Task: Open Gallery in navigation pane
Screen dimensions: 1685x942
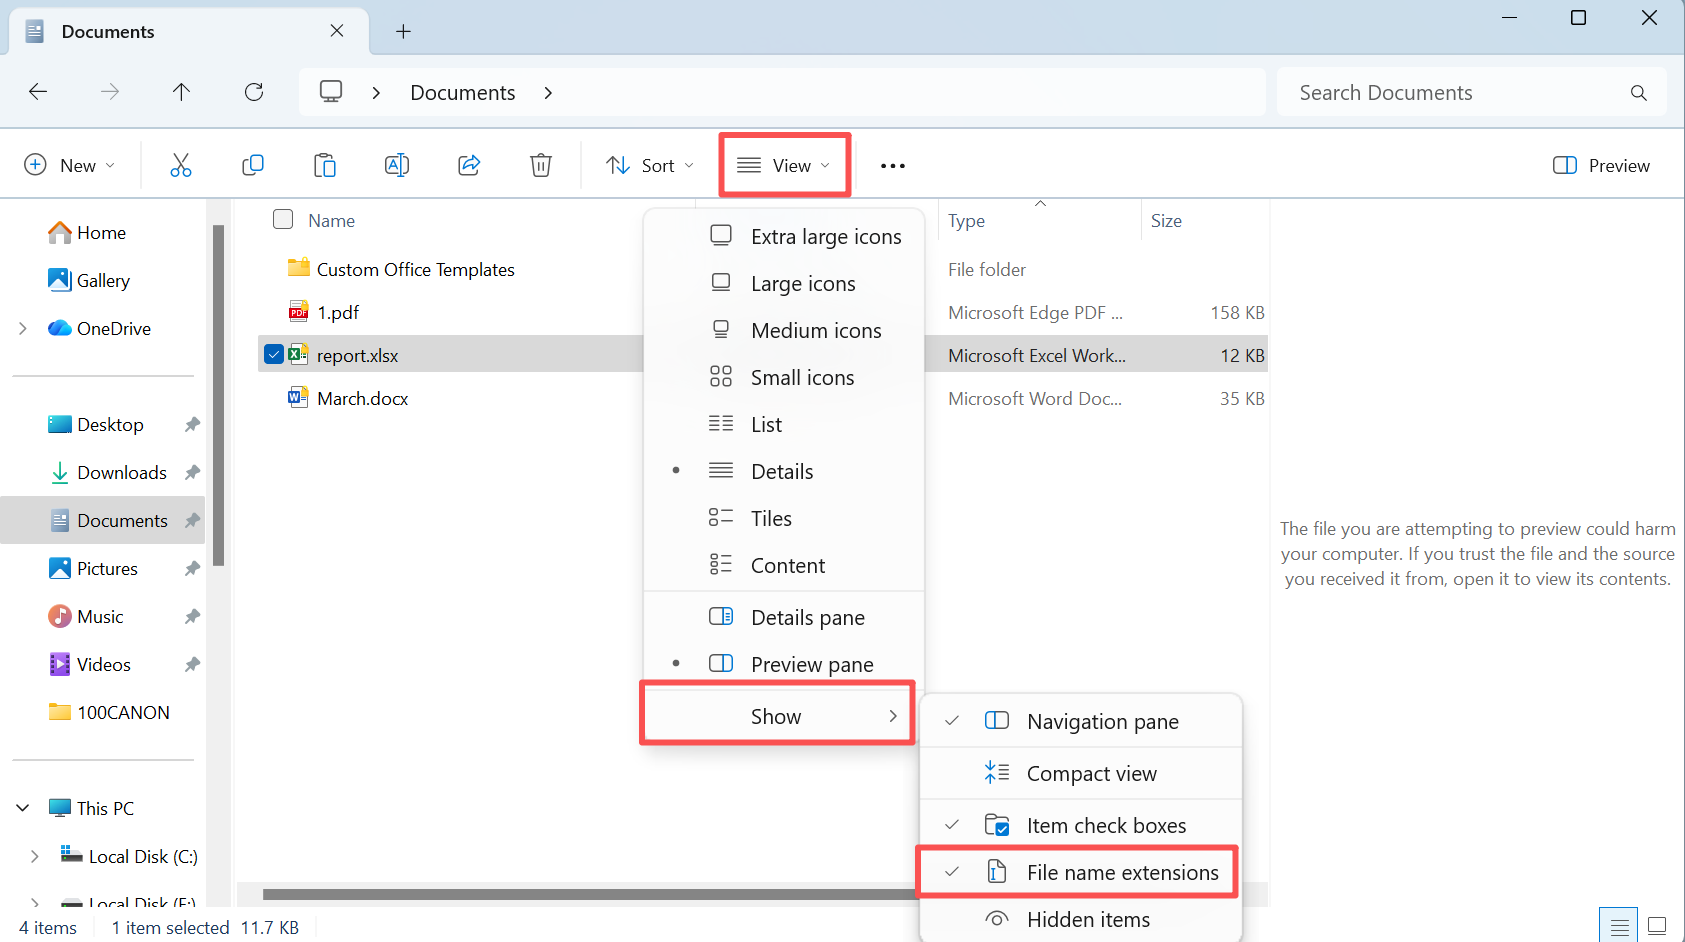Action: [x=89, y=280]
